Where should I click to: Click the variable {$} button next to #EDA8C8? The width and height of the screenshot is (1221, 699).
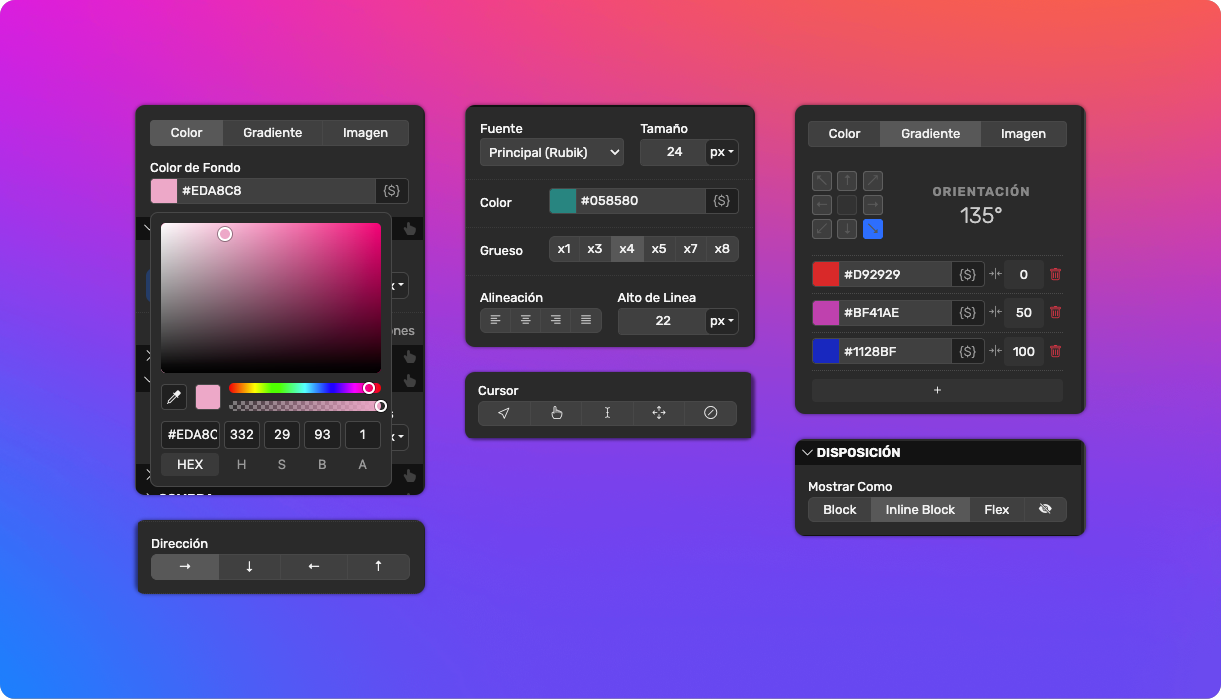(392, 190)
